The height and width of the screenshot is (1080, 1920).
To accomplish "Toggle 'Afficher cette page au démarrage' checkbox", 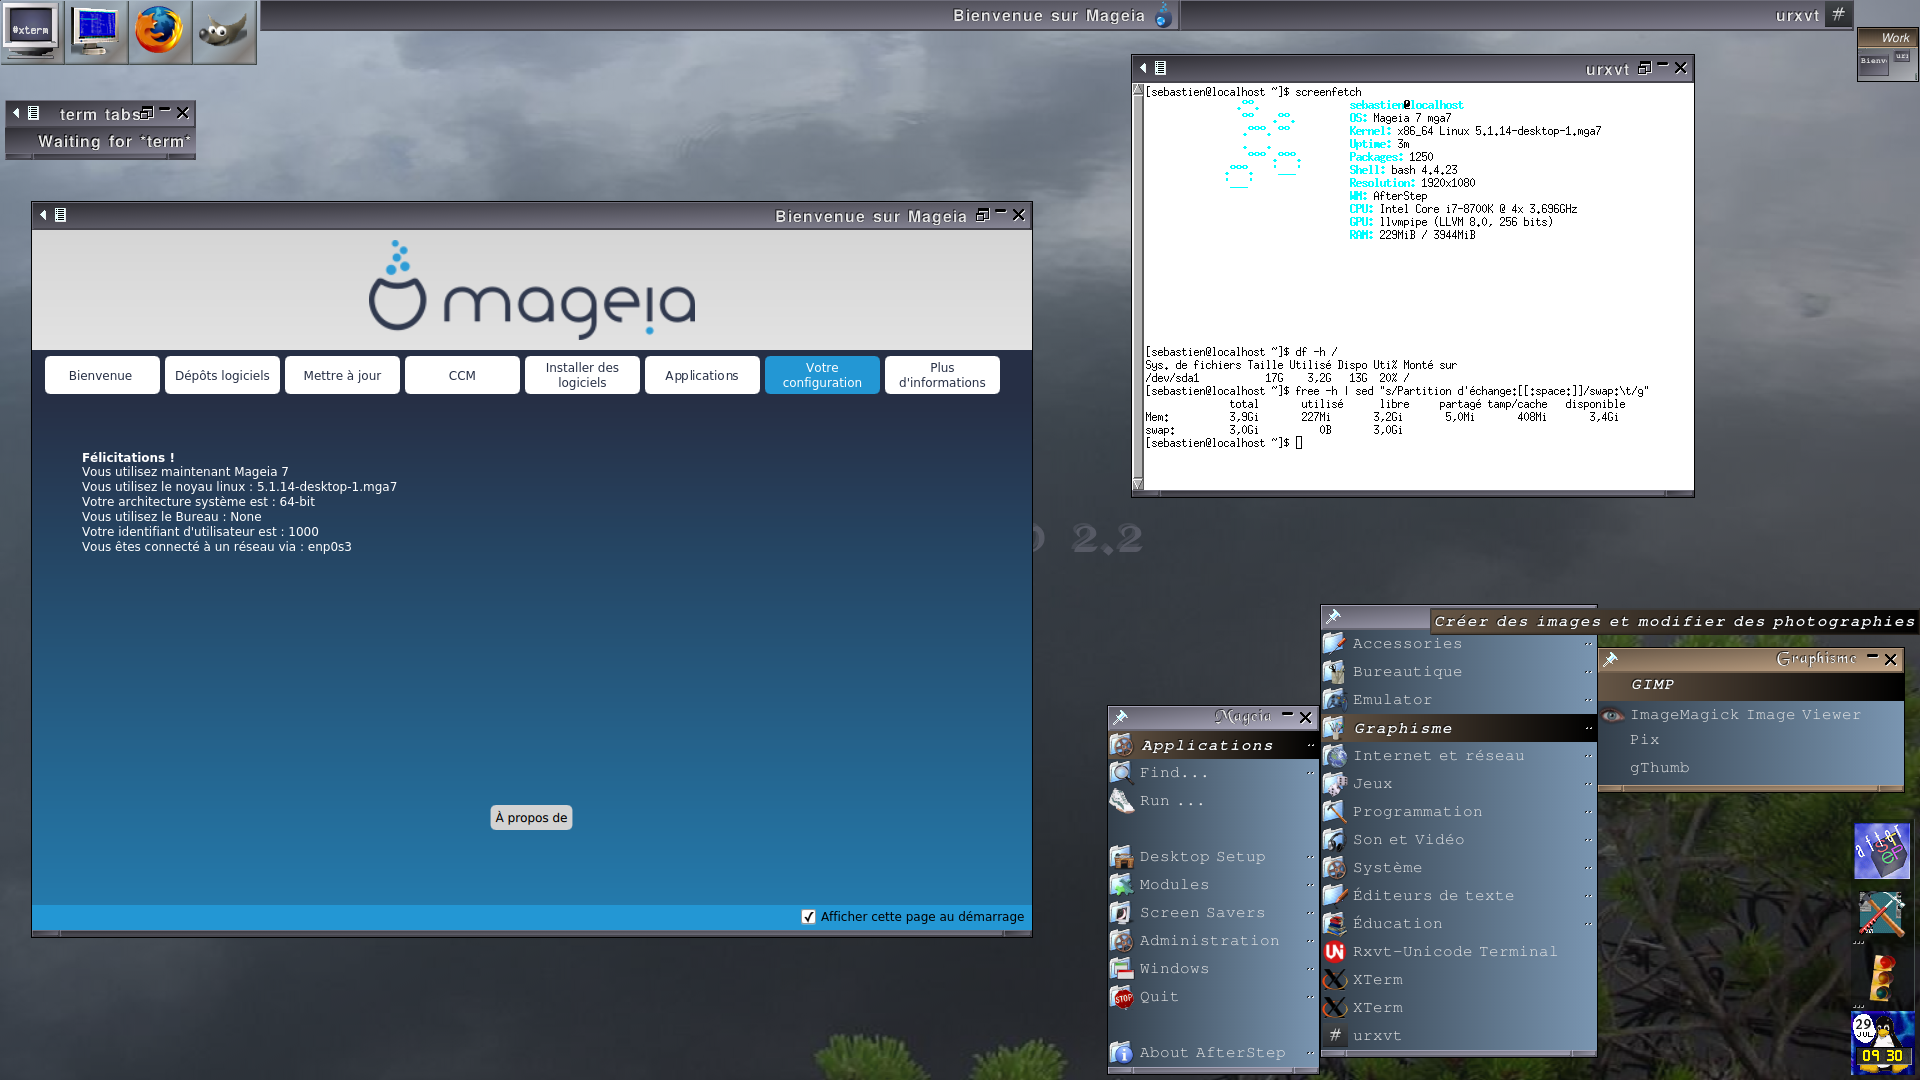I will (x=808, y=917).
